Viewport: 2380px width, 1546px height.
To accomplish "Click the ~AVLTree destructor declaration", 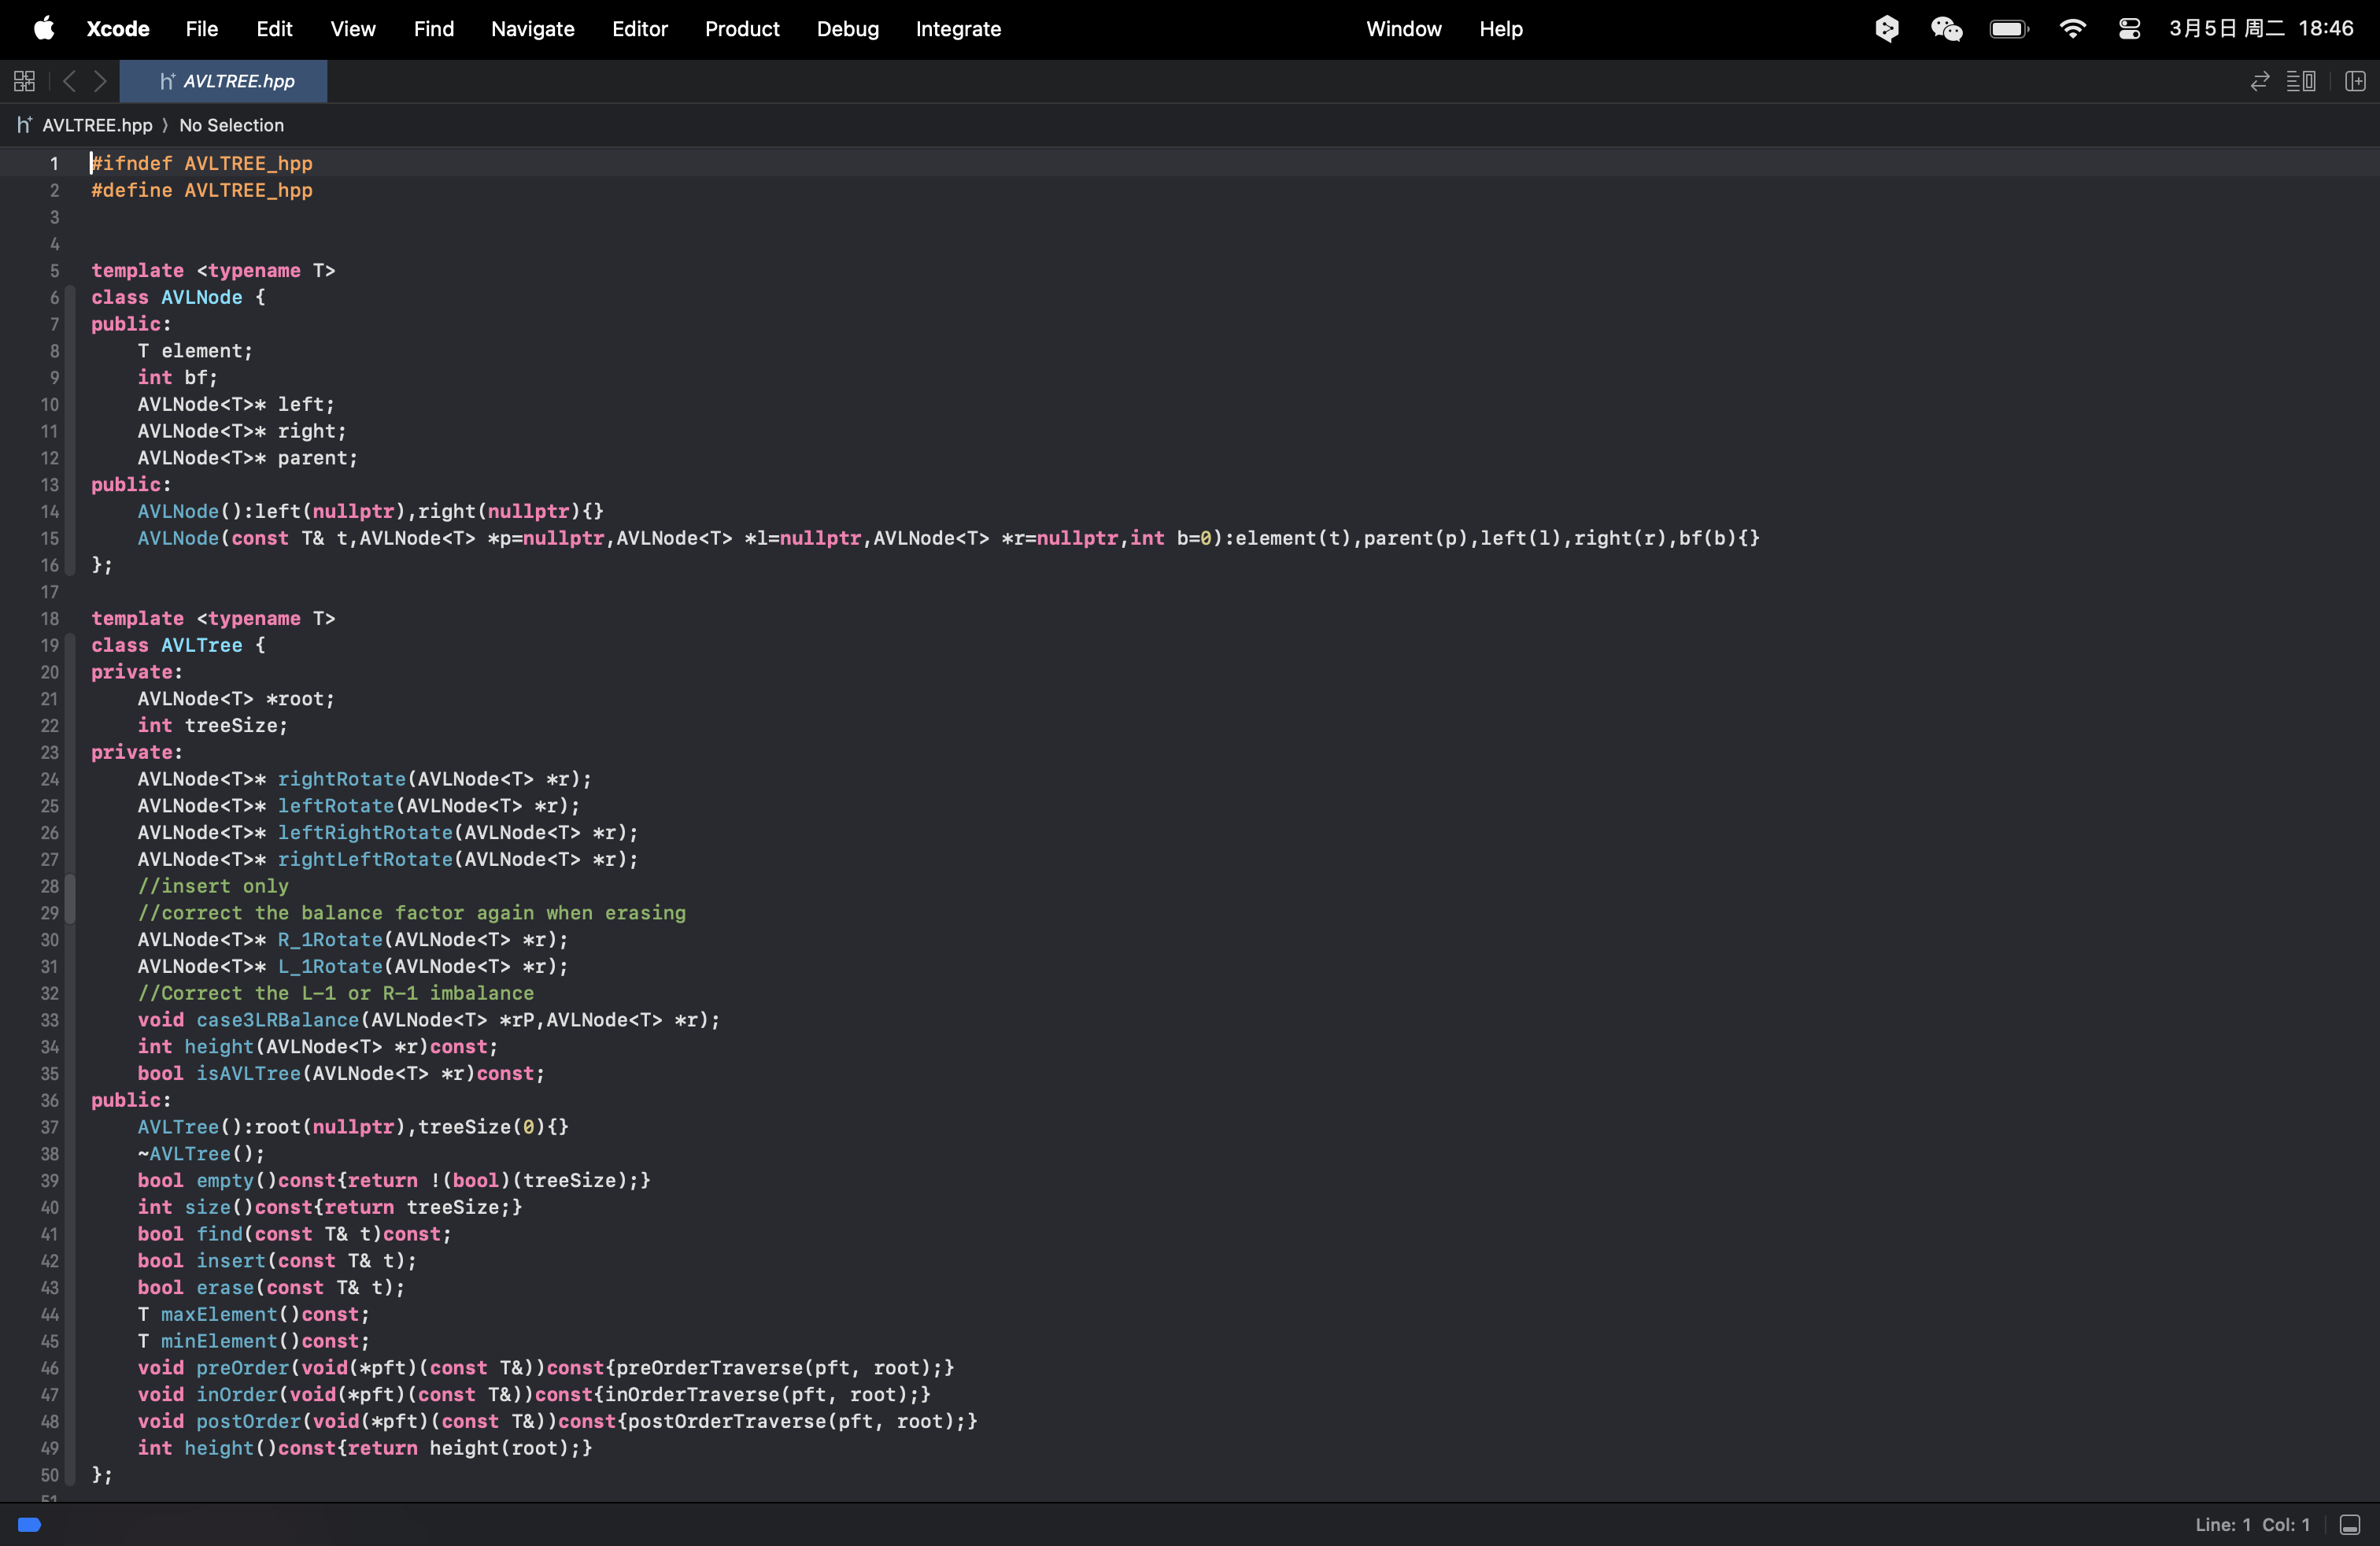I will (201, 1154).
